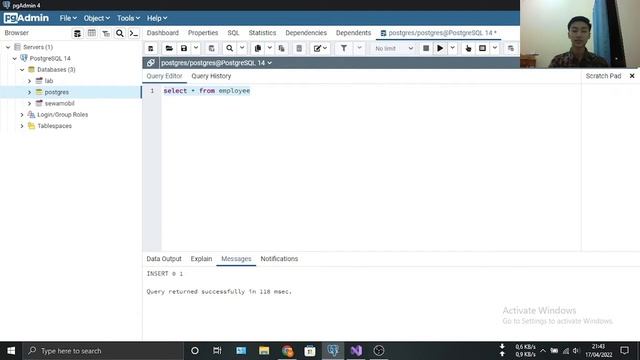Switch to the Properties tab
The width and height of the screenshot is (640, 360).
[203, 33]
